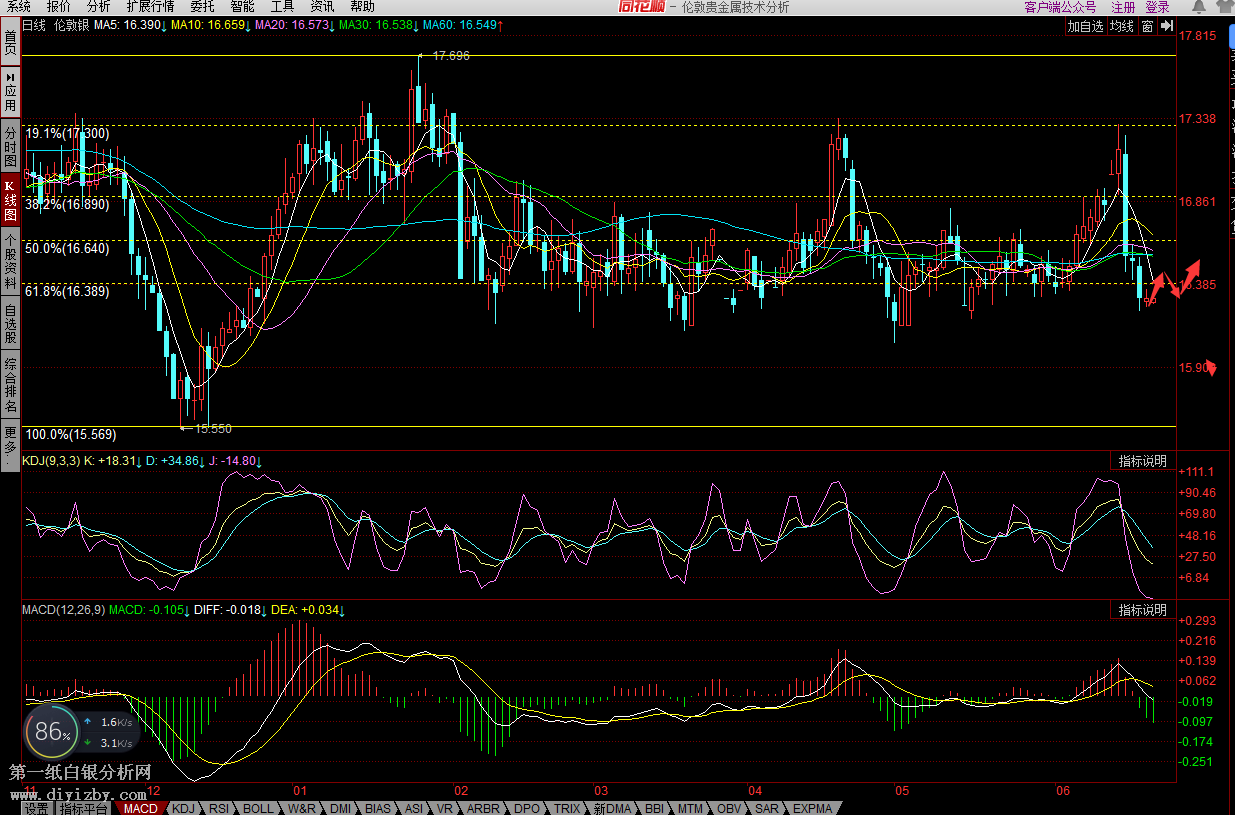Expand the 更多 sidebar section
1235x815 pixels.
10,439
